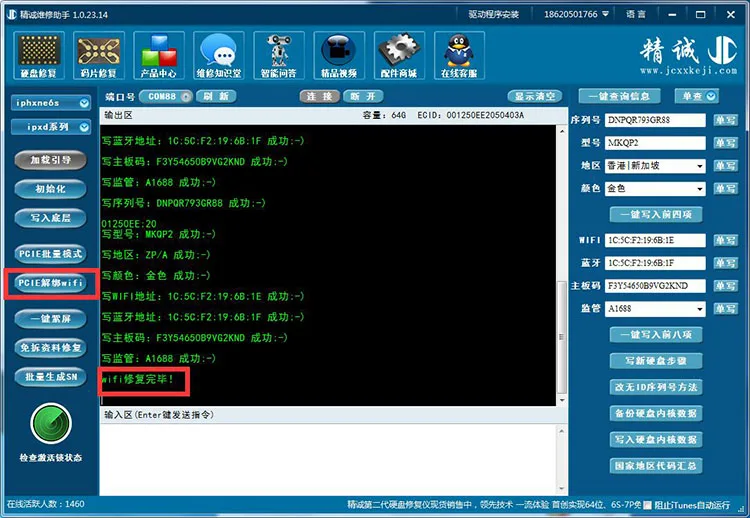750x518 pixels.
Task: Click 连接 connect button
Action: [x=320, y=97]
